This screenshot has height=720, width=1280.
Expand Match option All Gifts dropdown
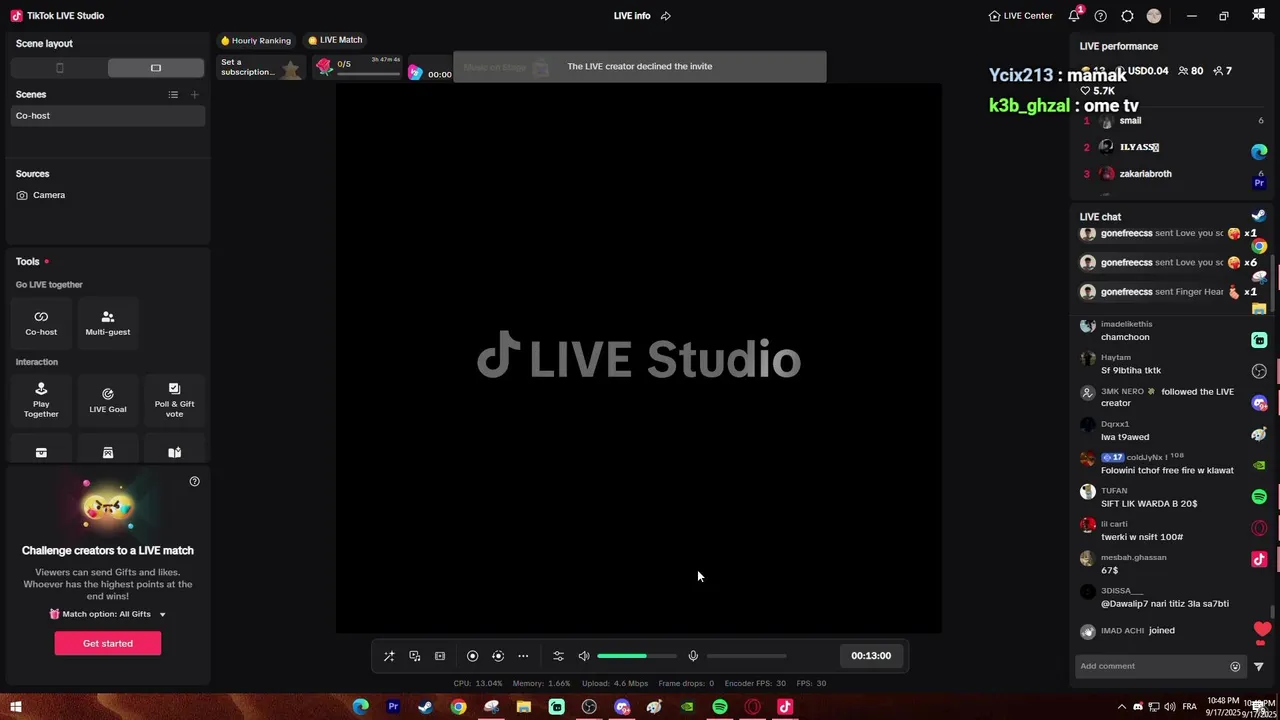(x=108, y=614)
